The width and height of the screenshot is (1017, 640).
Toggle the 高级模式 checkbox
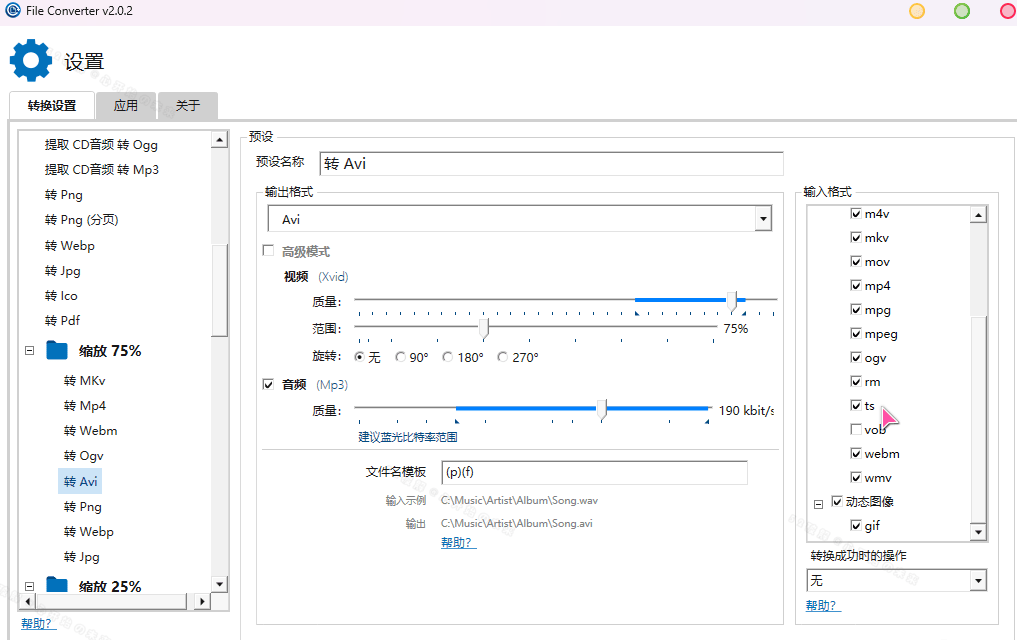[268, 251]
